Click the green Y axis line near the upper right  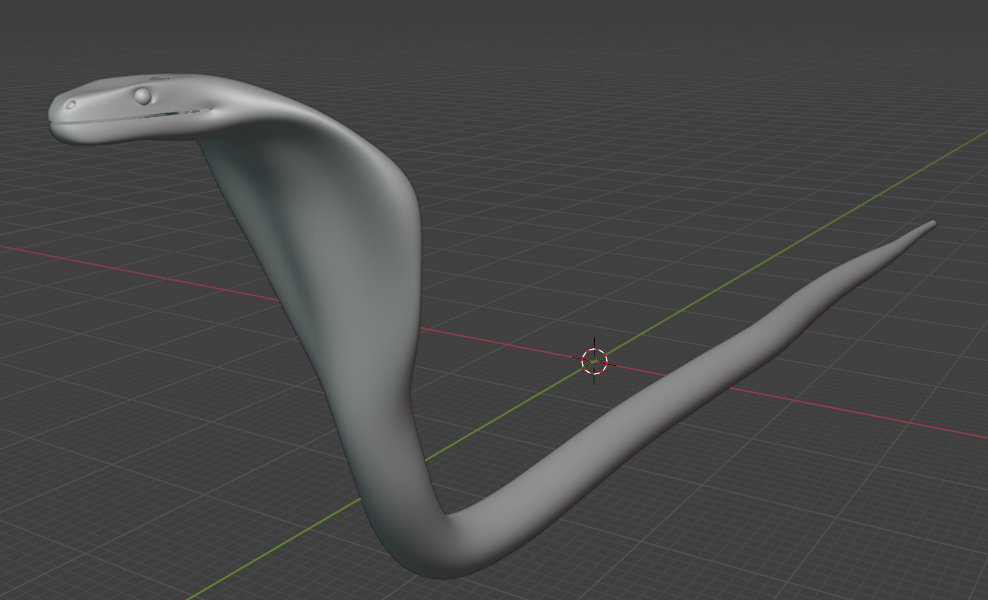900,180
